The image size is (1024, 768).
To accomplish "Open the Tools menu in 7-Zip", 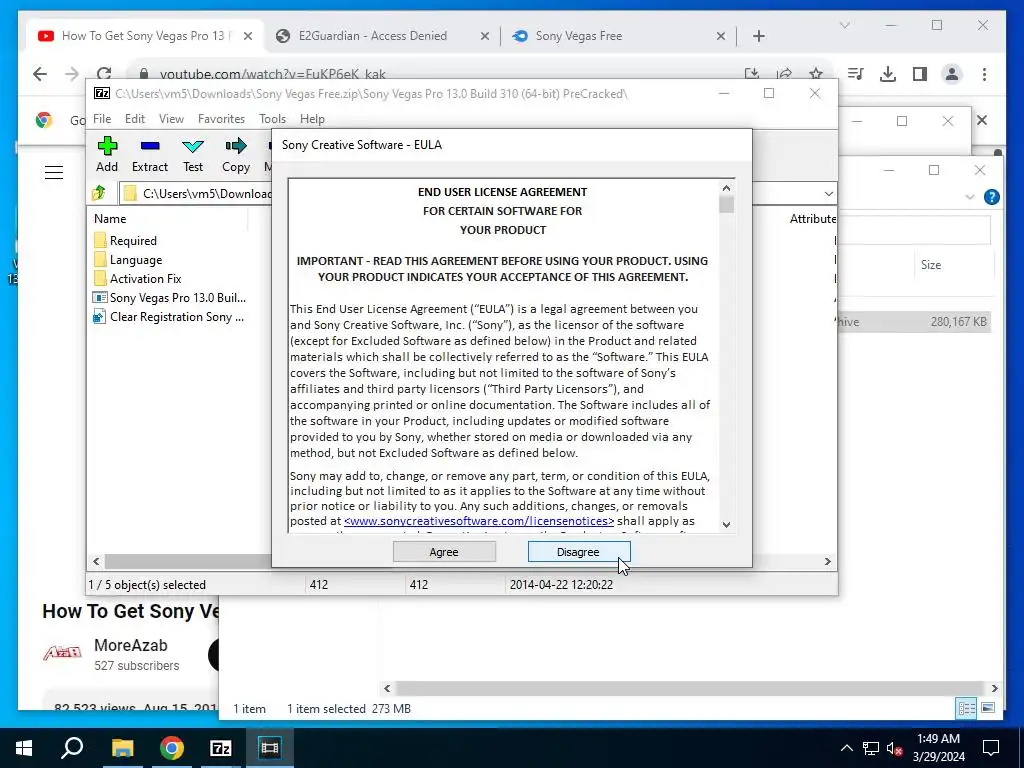I will tap(272, 119).
